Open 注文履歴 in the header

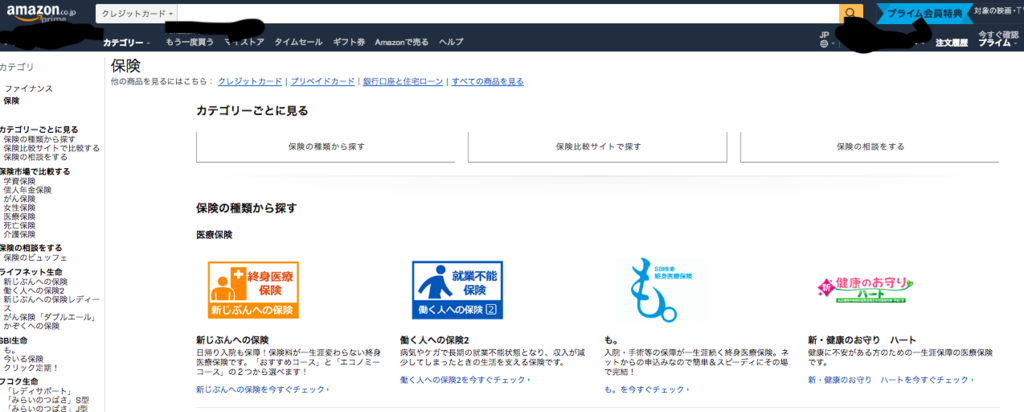950,42
